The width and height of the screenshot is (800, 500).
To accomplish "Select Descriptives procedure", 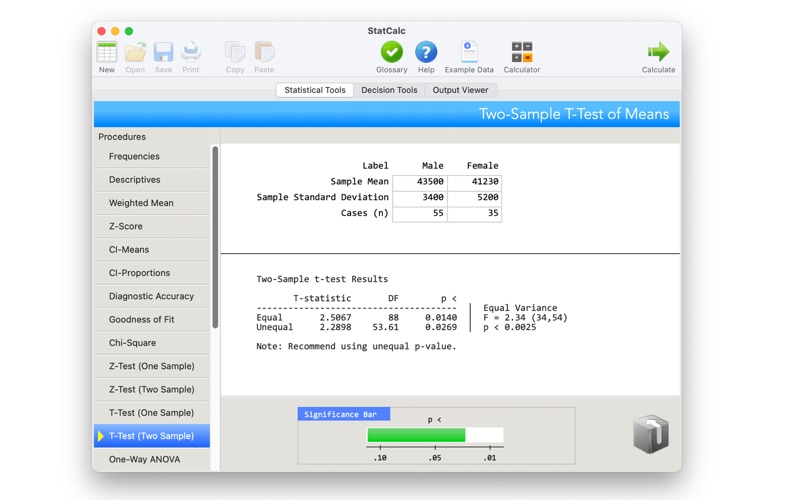I will [152, 180].
